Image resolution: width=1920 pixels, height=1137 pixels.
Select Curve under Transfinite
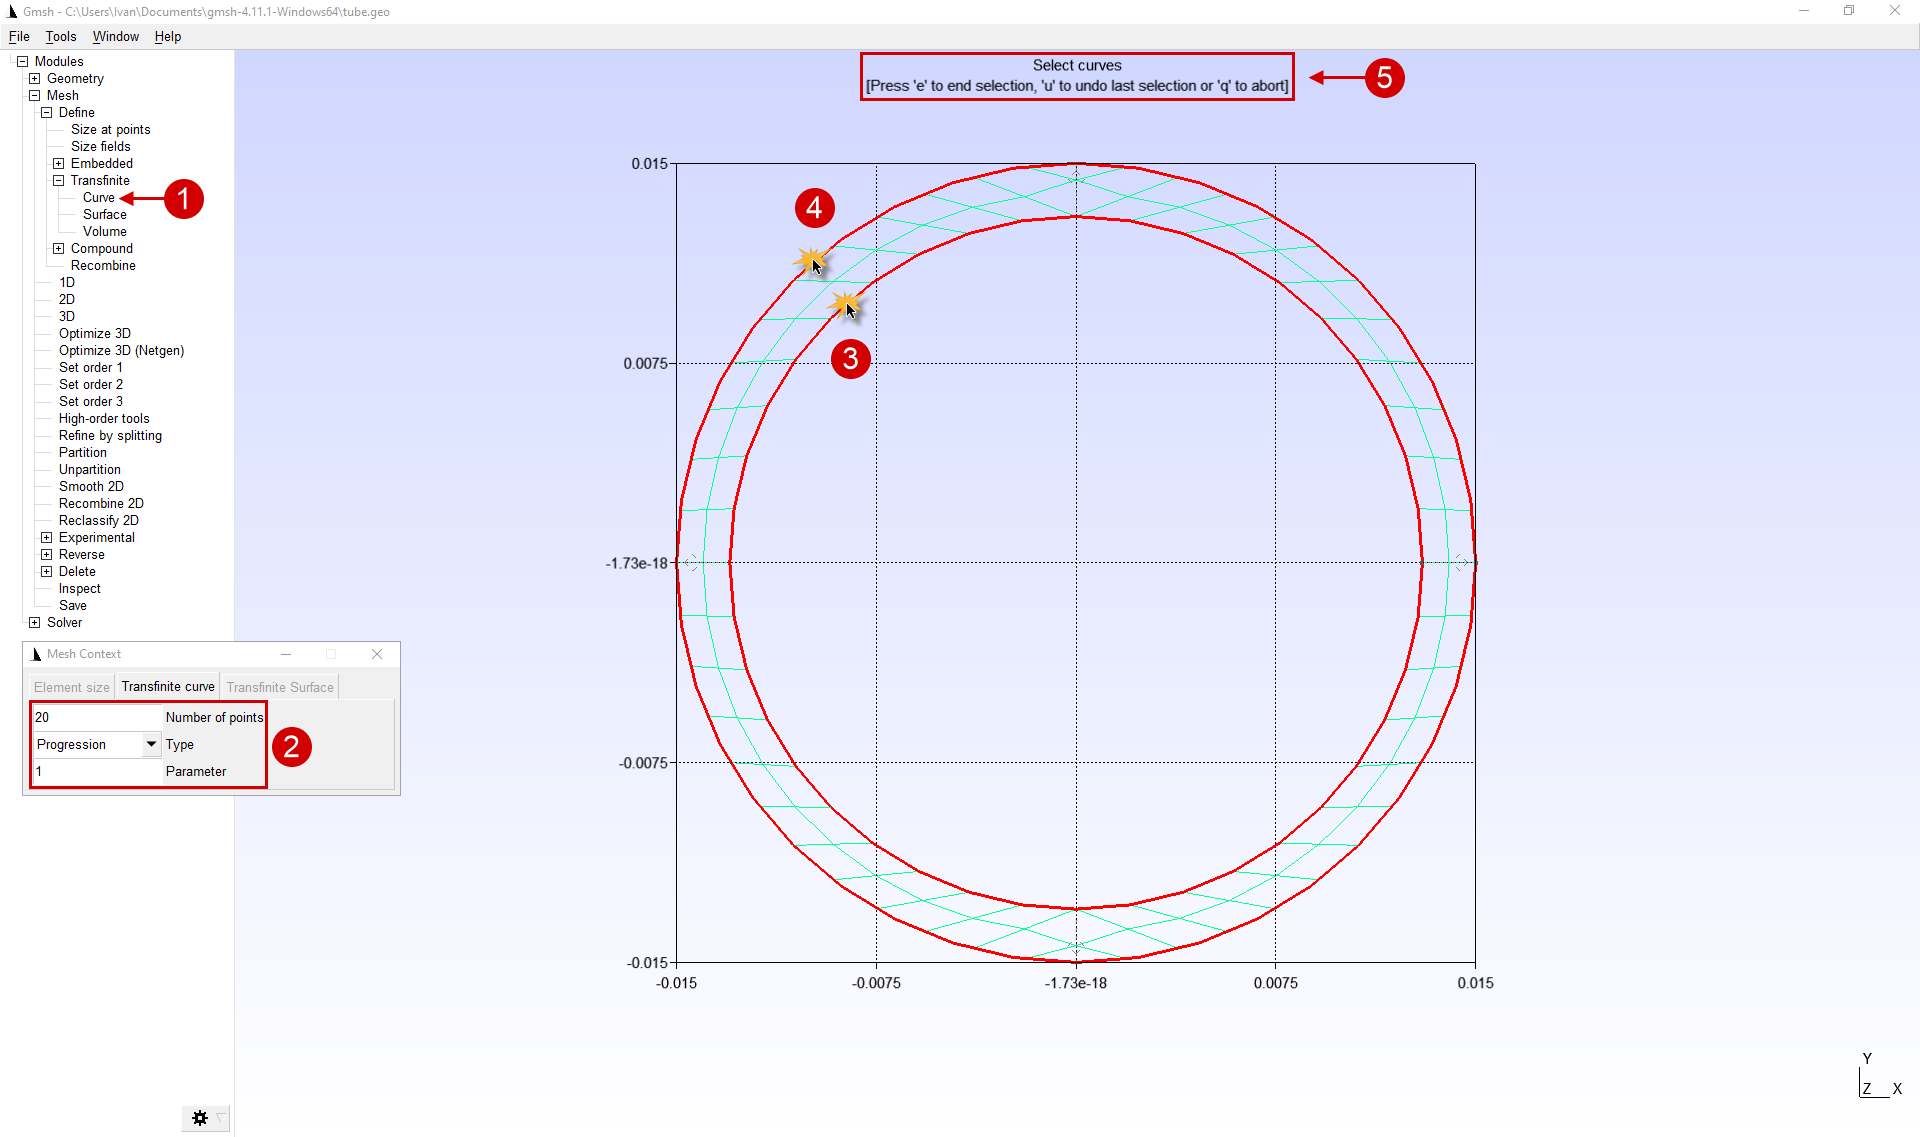(98, 197)
